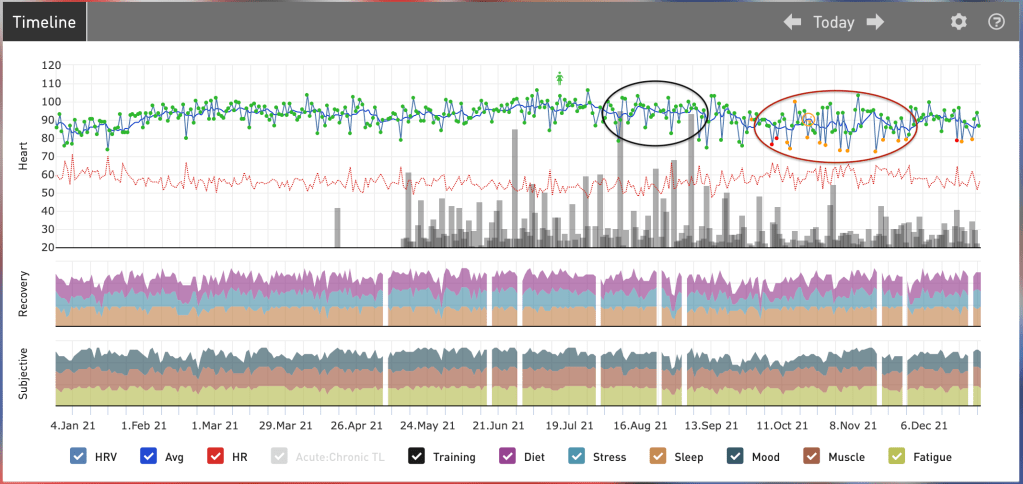The height and width of the screenshot is (484, 1023).
Task: Toggle the Avg legend checkbox
Action: click(x=148, y=457)
